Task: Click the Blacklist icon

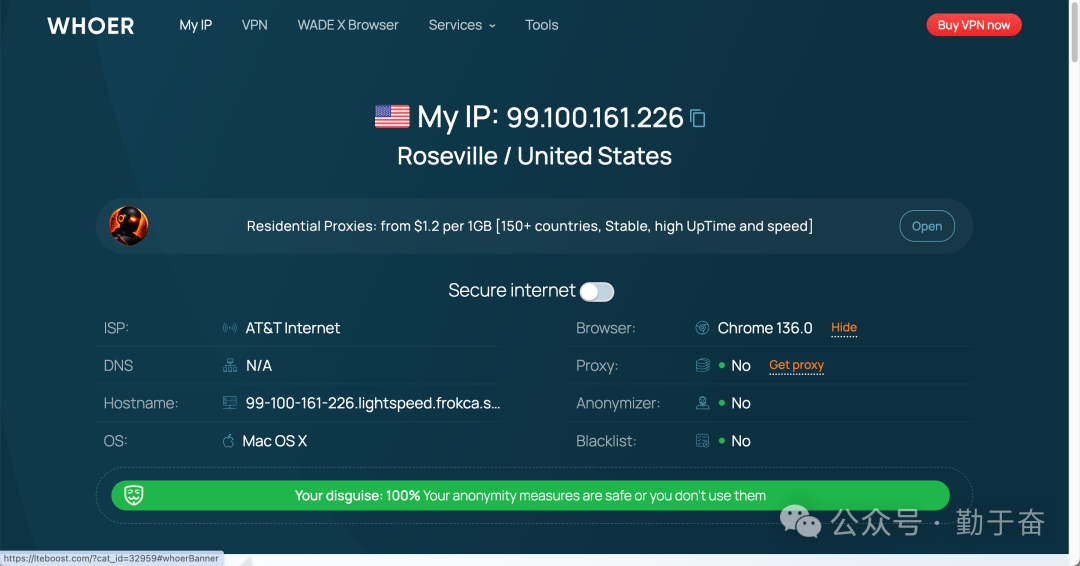Action: 703,441
